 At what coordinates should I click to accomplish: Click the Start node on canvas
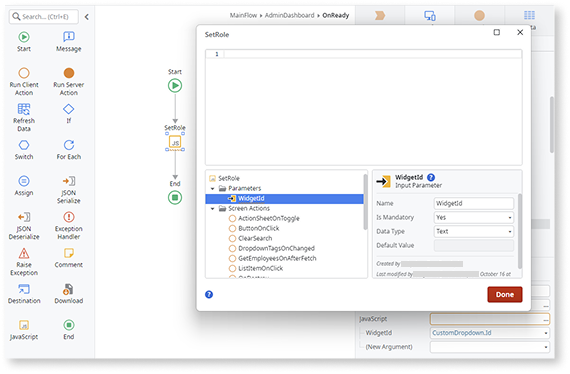[175, 86]
